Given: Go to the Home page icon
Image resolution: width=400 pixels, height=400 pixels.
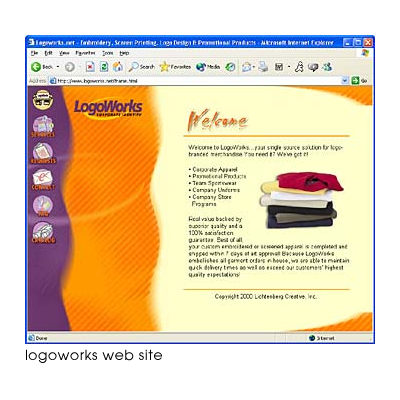Looking at the screenshot, I should [118, 67].
